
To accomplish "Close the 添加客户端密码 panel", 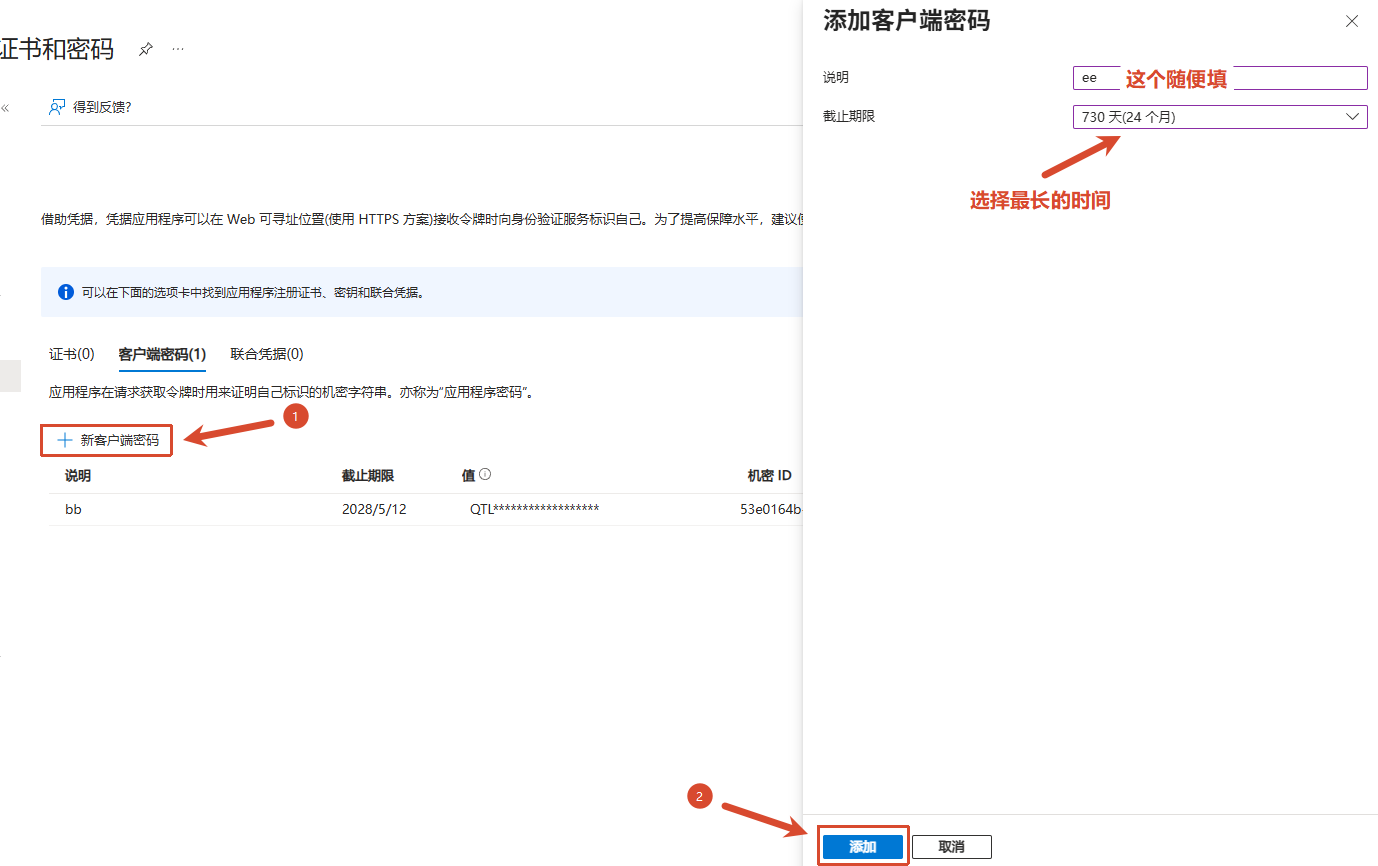I will 1352,21.
